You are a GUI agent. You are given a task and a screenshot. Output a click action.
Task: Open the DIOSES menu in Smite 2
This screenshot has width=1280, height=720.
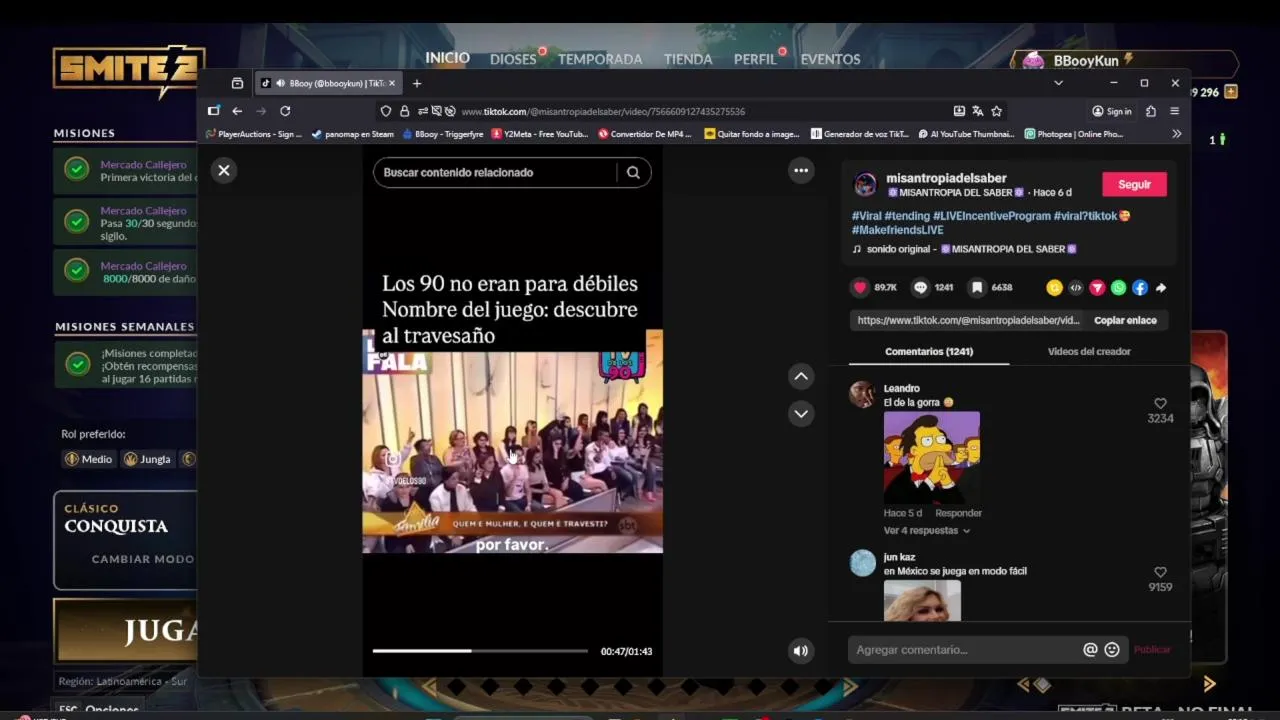point(513,59)
